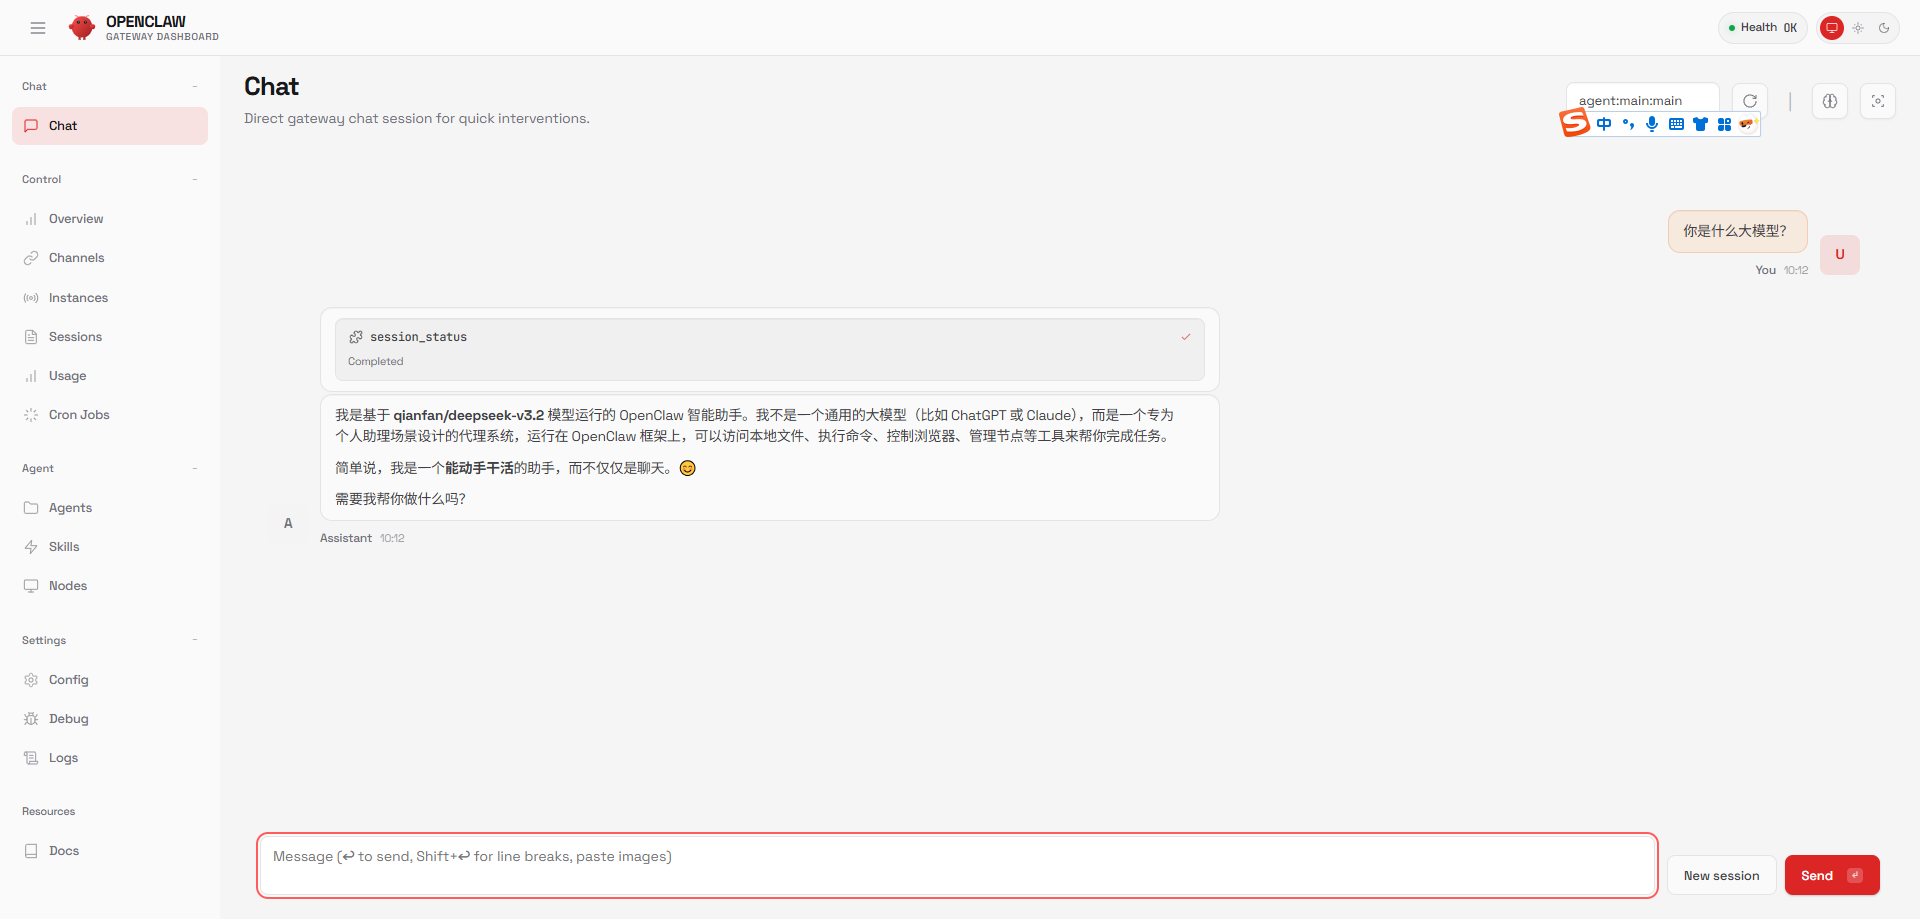This screenshot has height=919, width=1920.
Task: Click the Health OK status badge
Action: pyautogui.click(x=1762, y=27)
